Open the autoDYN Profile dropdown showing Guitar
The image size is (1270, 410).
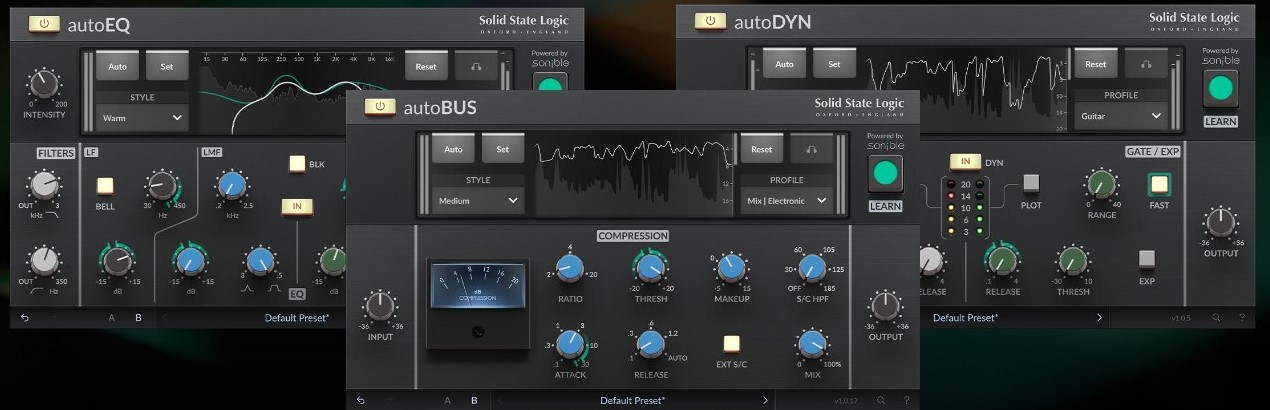click(1121, 116)
